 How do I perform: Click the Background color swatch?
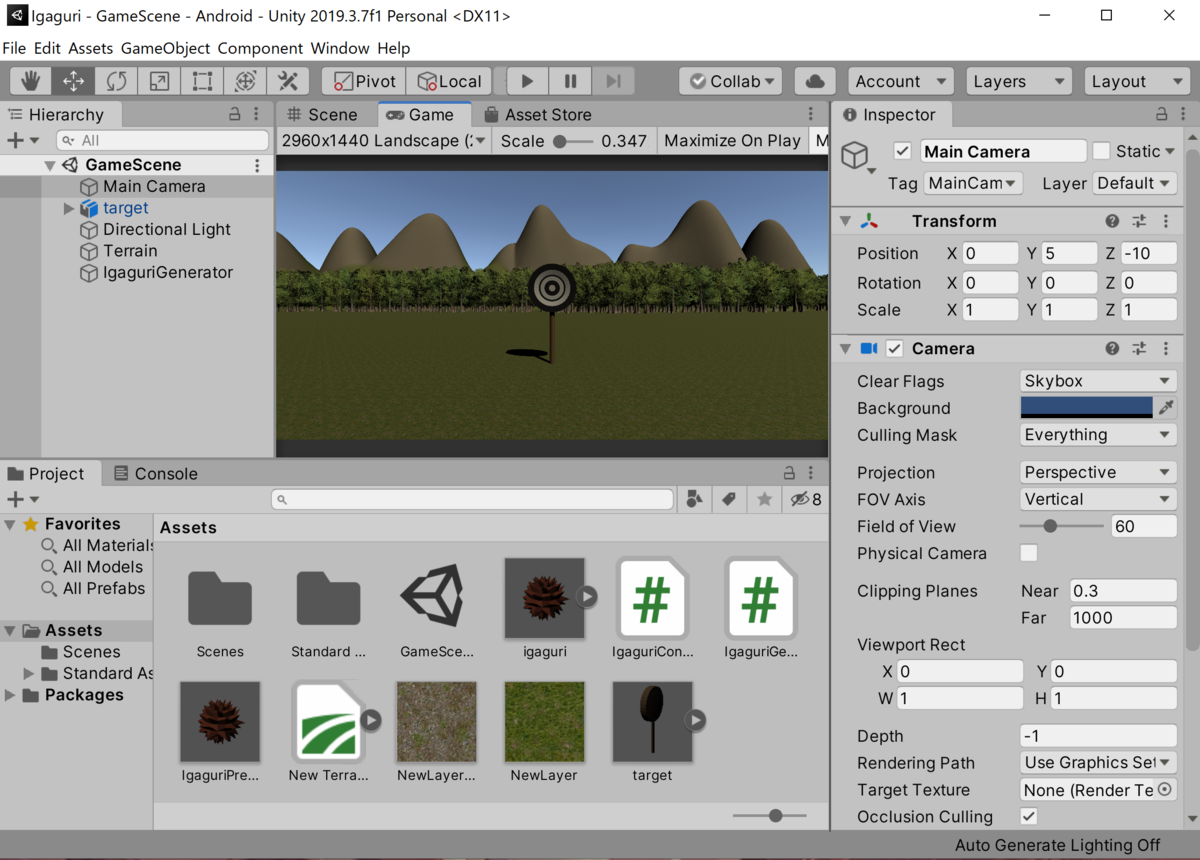point(1086,407)
